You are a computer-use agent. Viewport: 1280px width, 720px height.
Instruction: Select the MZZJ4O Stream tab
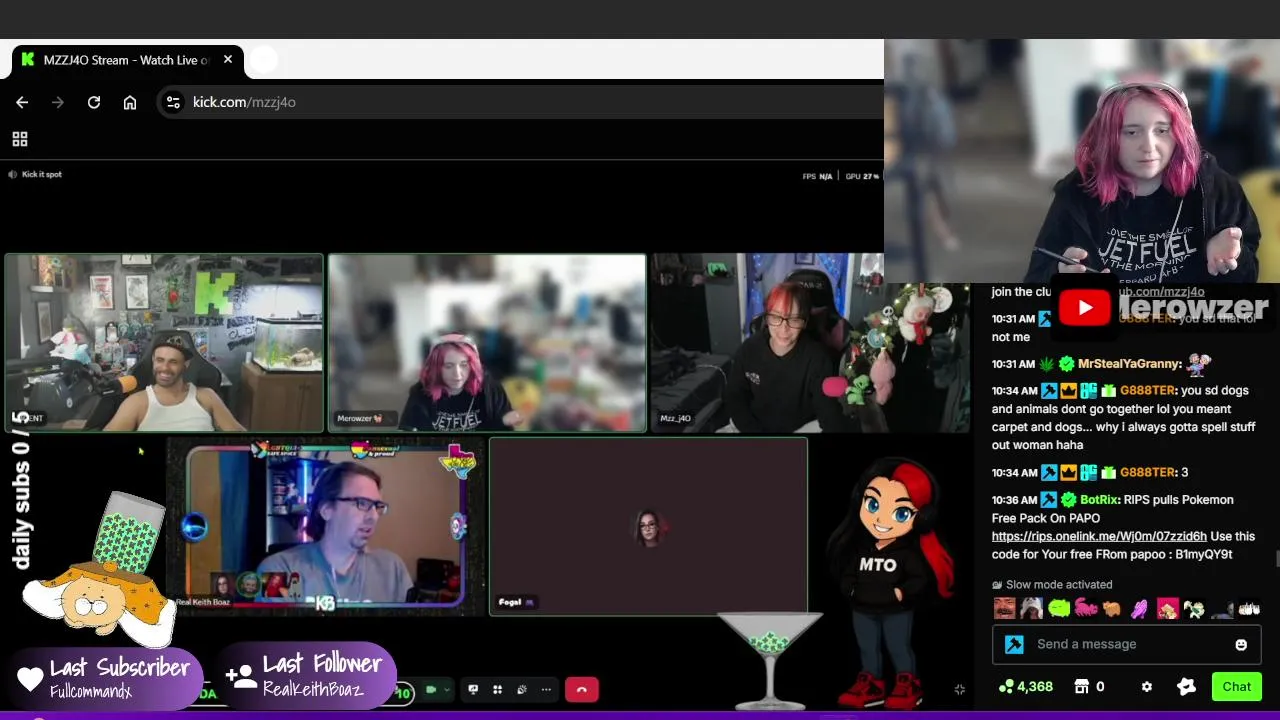pyautogui.click(x=127, y=60)
